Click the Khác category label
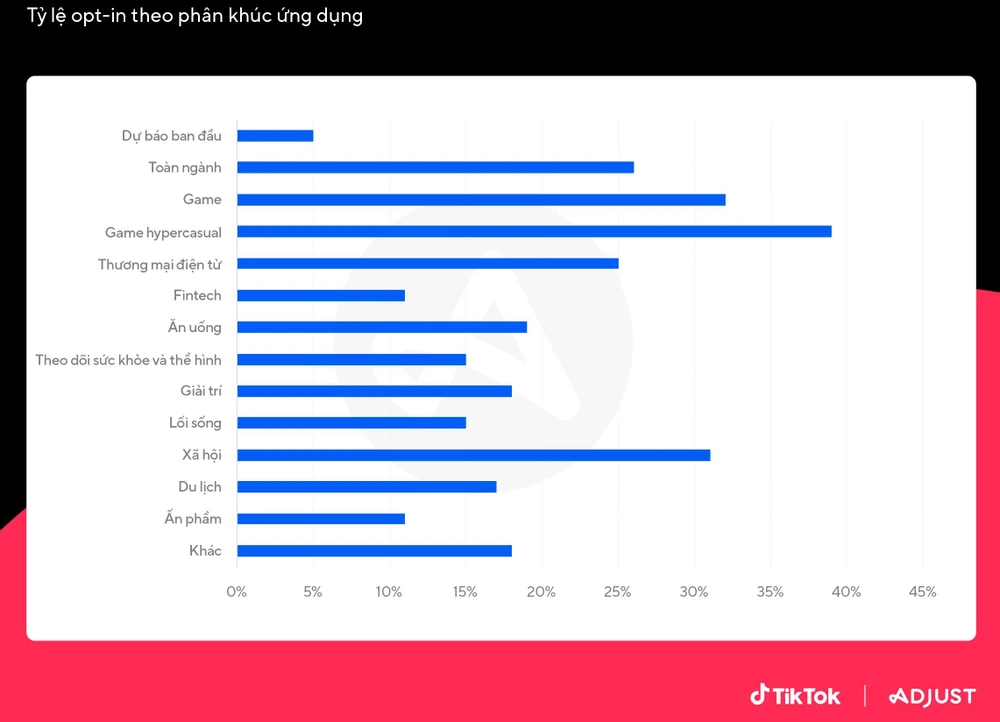 205,551
